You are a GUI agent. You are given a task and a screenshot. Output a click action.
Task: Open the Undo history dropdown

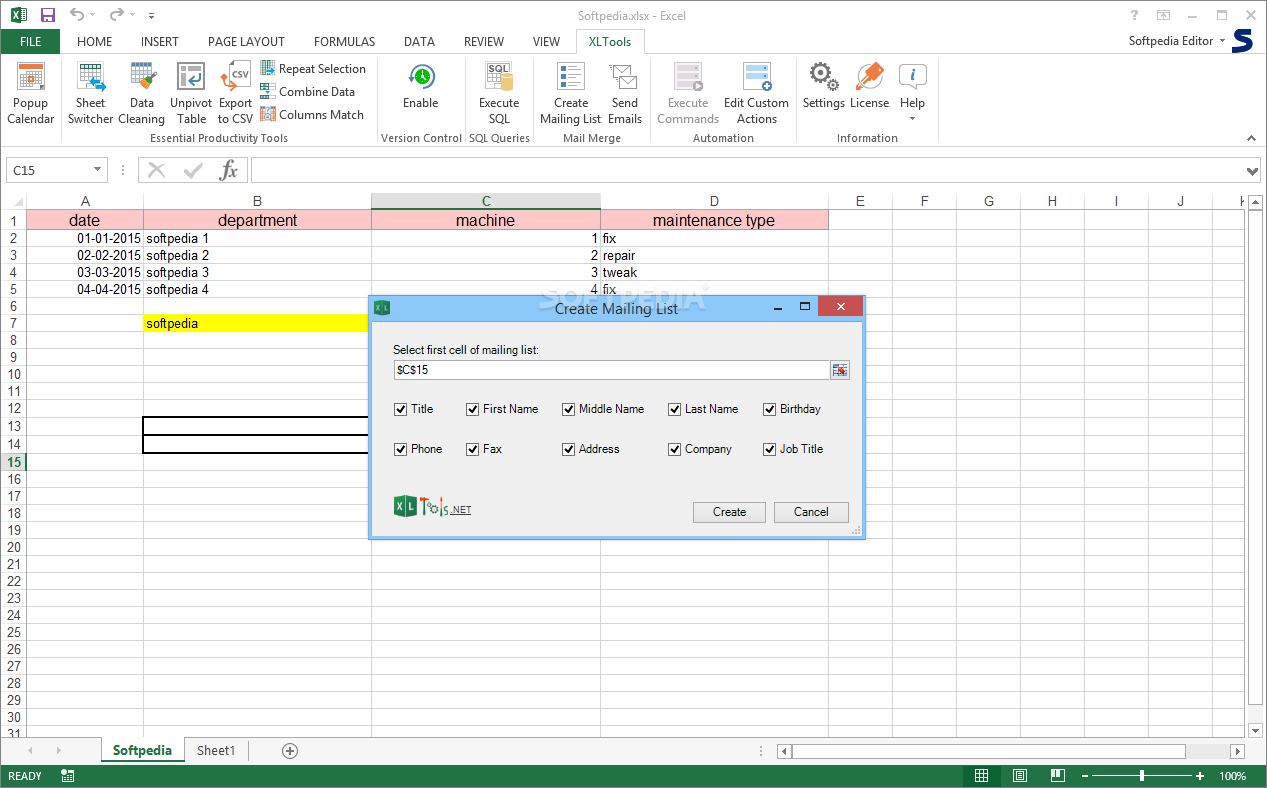92,15
